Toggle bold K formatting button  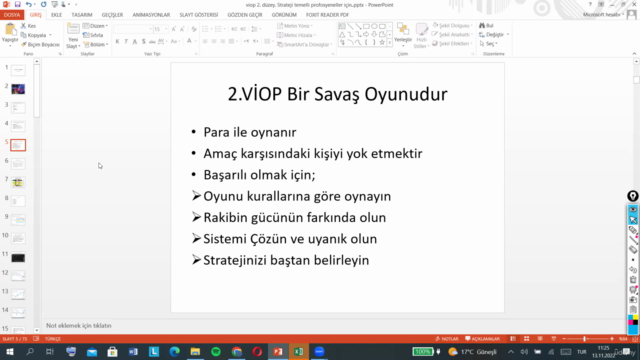point(117,42)
